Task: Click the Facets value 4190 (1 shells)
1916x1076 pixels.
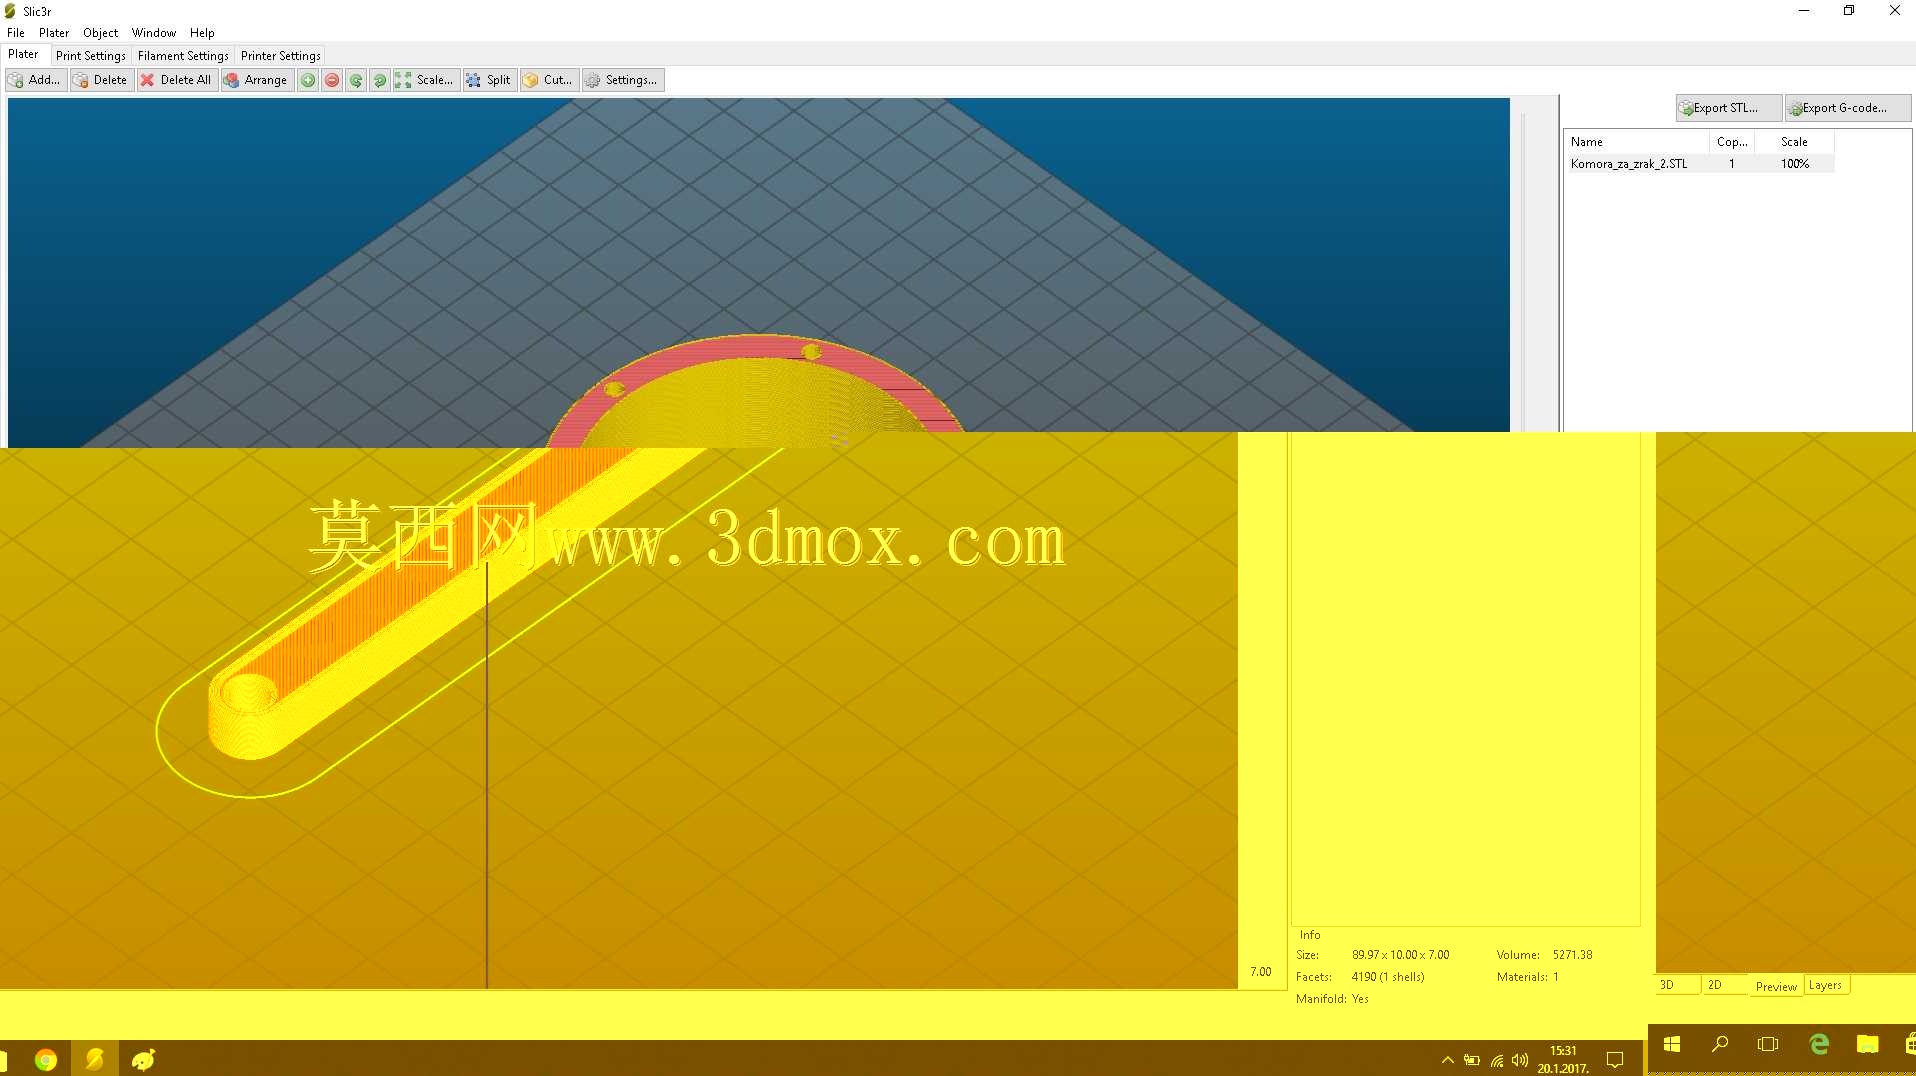Action: click(x=1388, y=977)
